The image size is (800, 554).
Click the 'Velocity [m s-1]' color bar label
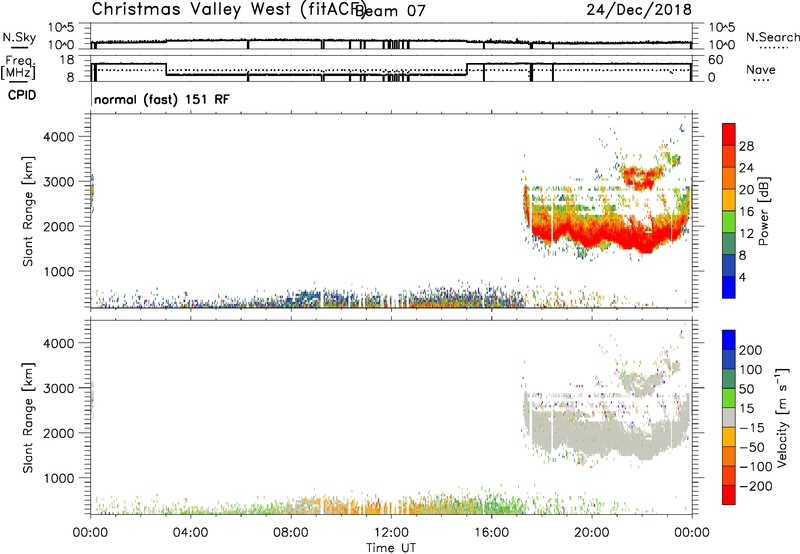(x=782, y=417)
